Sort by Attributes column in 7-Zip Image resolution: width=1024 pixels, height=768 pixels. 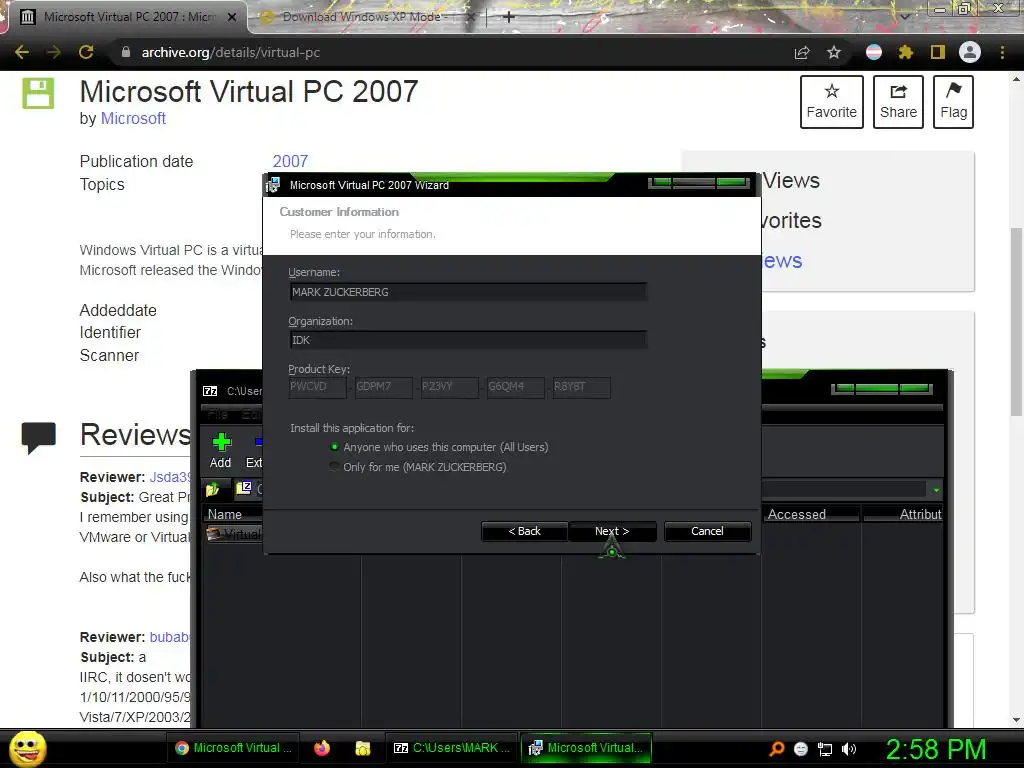(903, 515)
